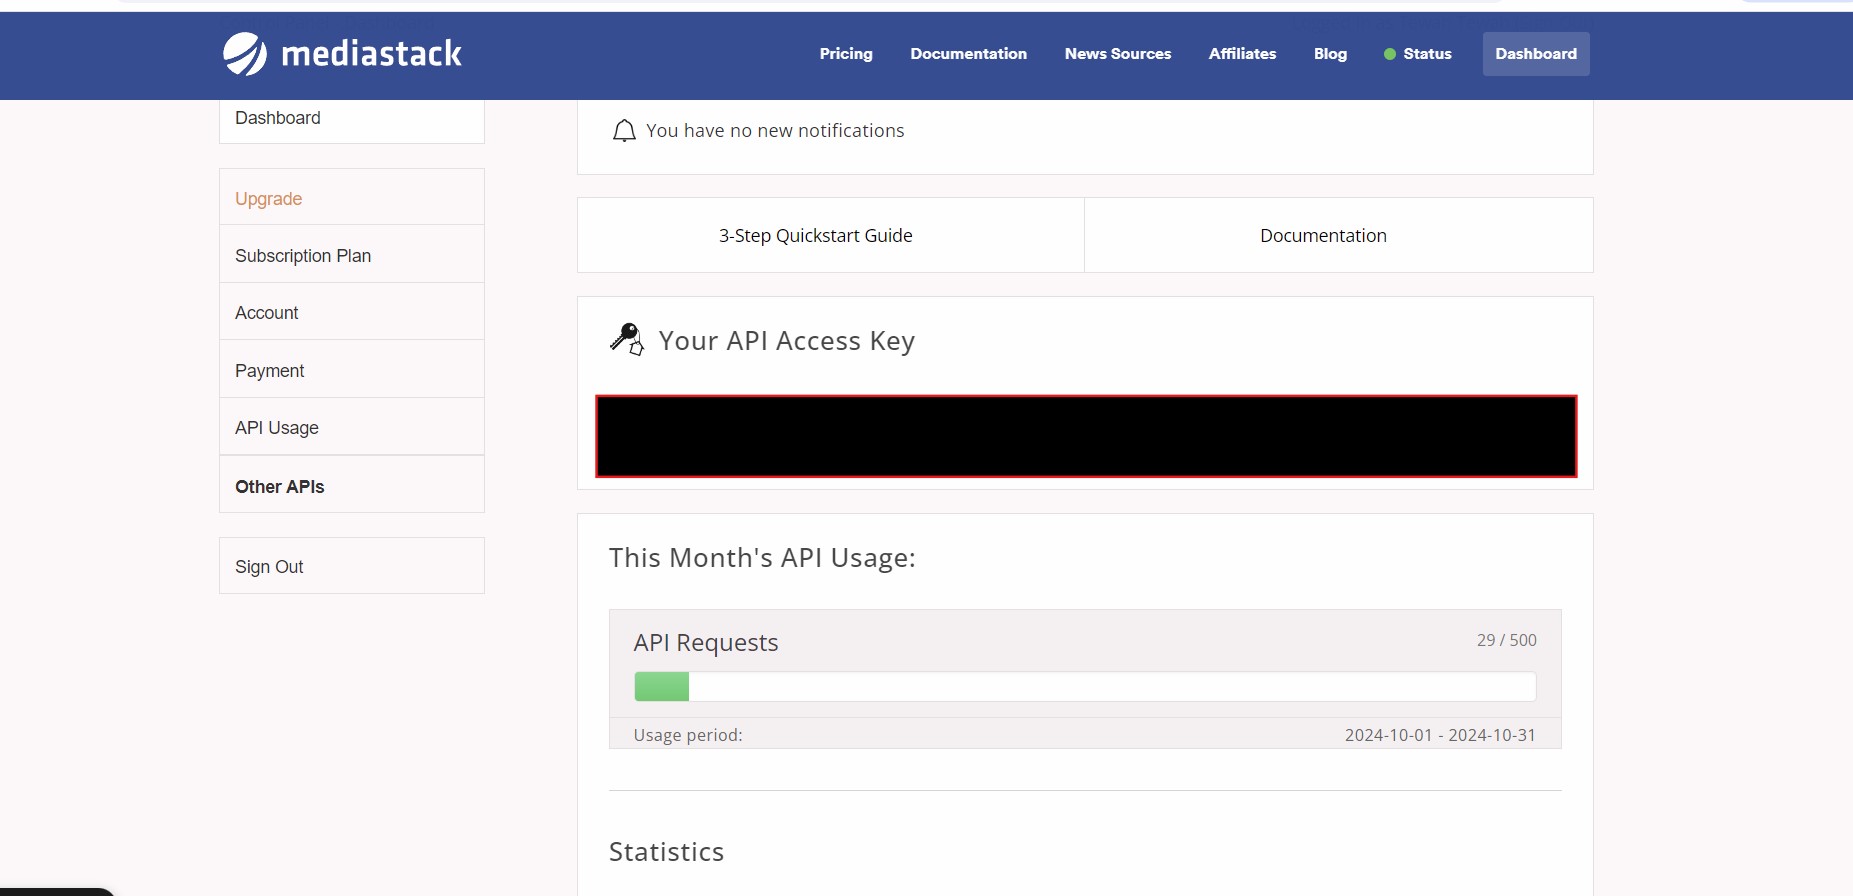The image size is (1853, 896).
Task: Visit the Blog
Action: [1330, 54]
